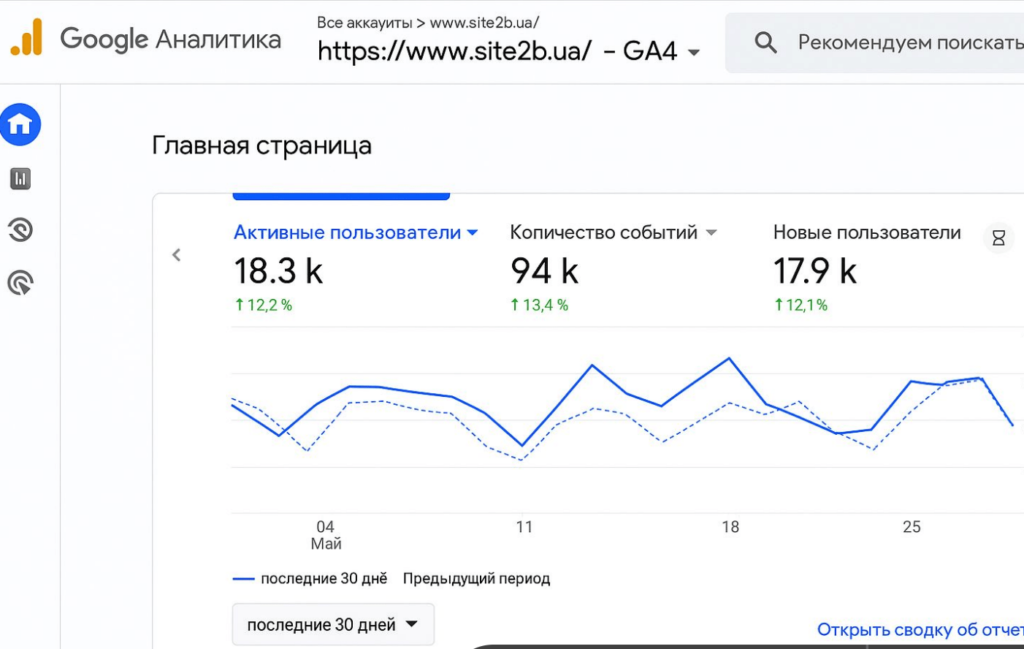Click inside the search field 'Рекомендуем поискать'
1024x649 pixels.
coord(900,42)
